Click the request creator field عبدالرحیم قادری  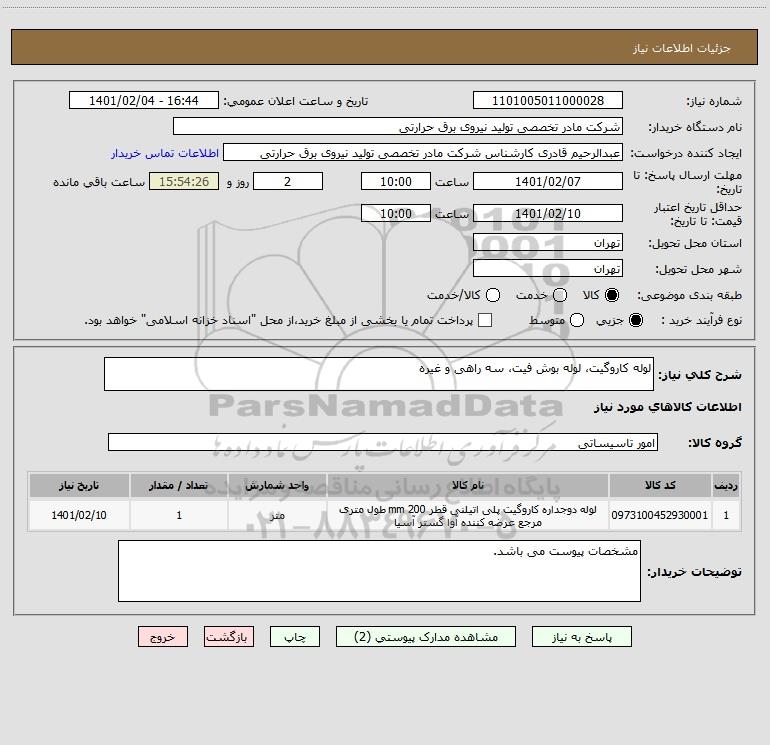click(423, 153)
